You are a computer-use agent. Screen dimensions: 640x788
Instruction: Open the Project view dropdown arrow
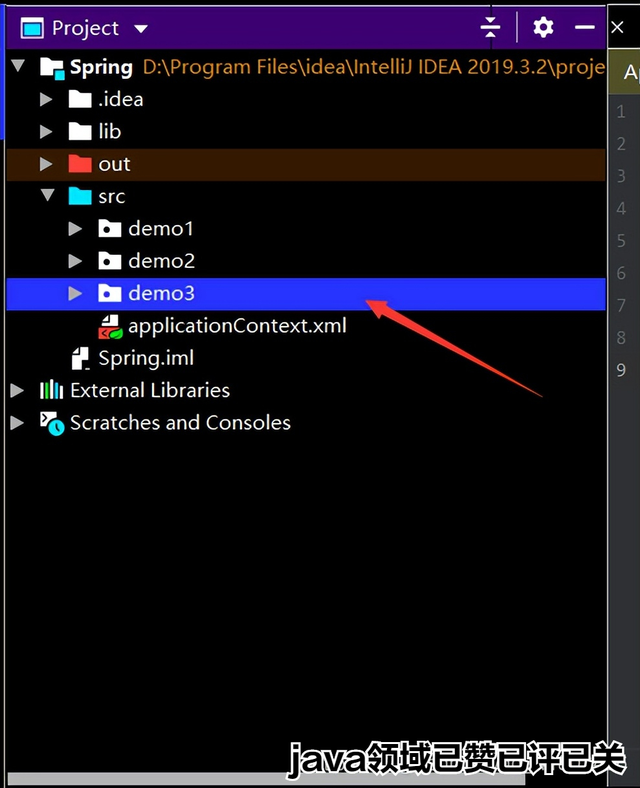point(141,29)
